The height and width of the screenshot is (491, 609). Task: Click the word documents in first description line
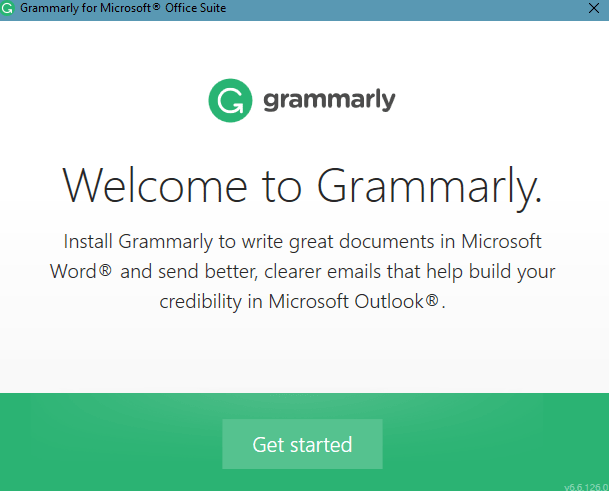(x=386, y=242)
